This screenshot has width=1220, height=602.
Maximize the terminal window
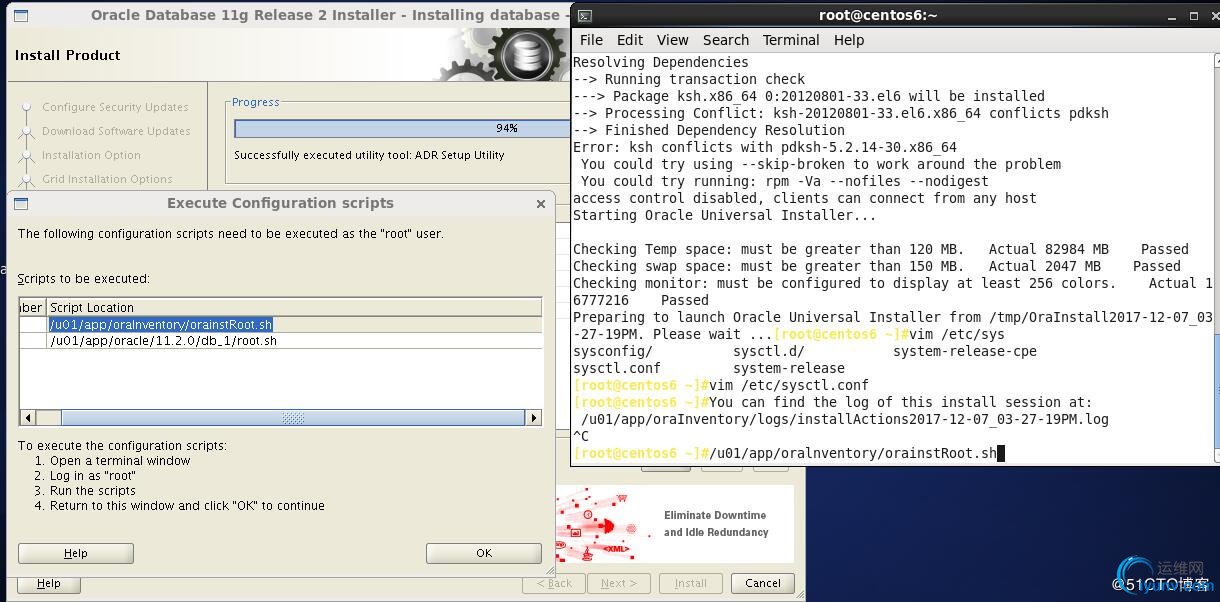click(1194, 16)
